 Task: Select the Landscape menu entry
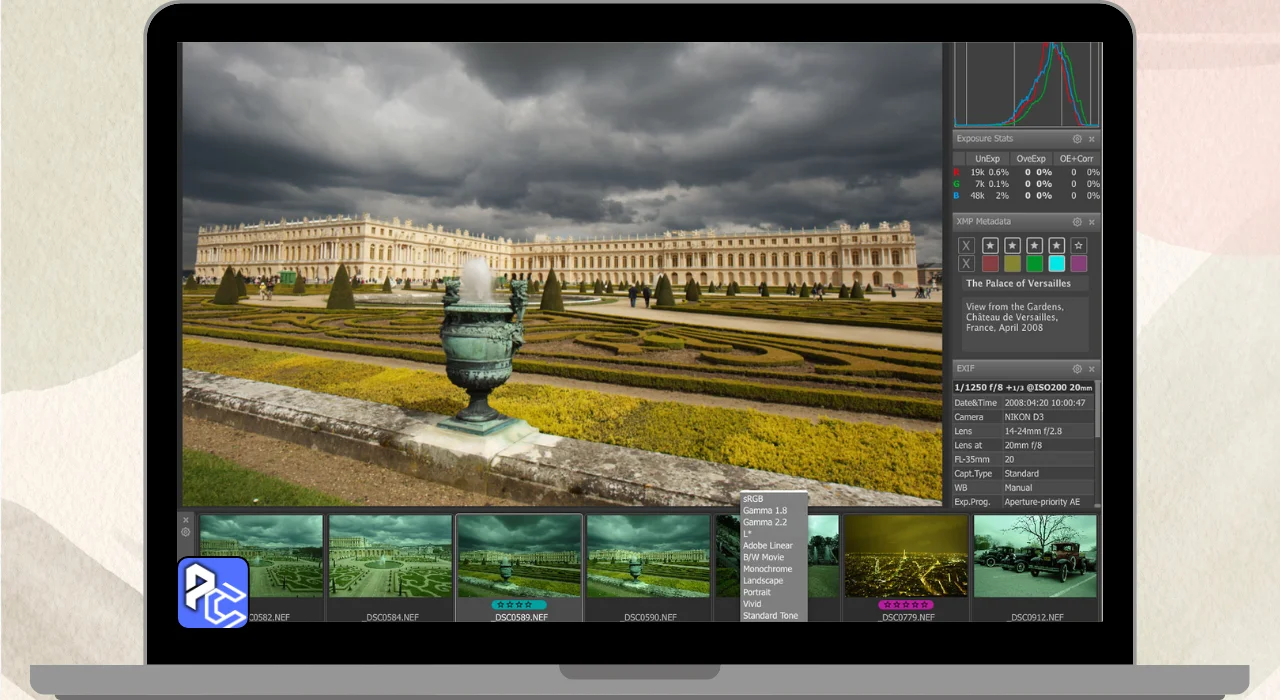click(763, 581)
